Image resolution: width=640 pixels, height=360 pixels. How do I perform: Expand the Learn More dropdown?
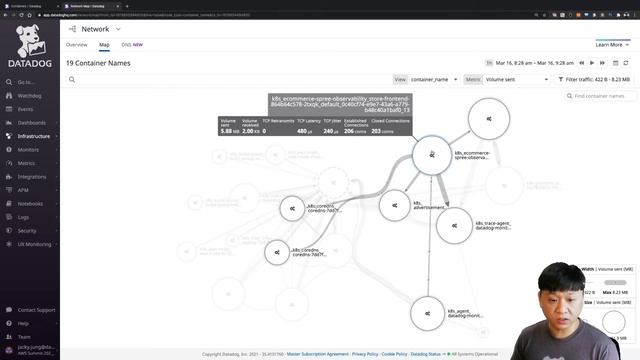coord(612,44)
